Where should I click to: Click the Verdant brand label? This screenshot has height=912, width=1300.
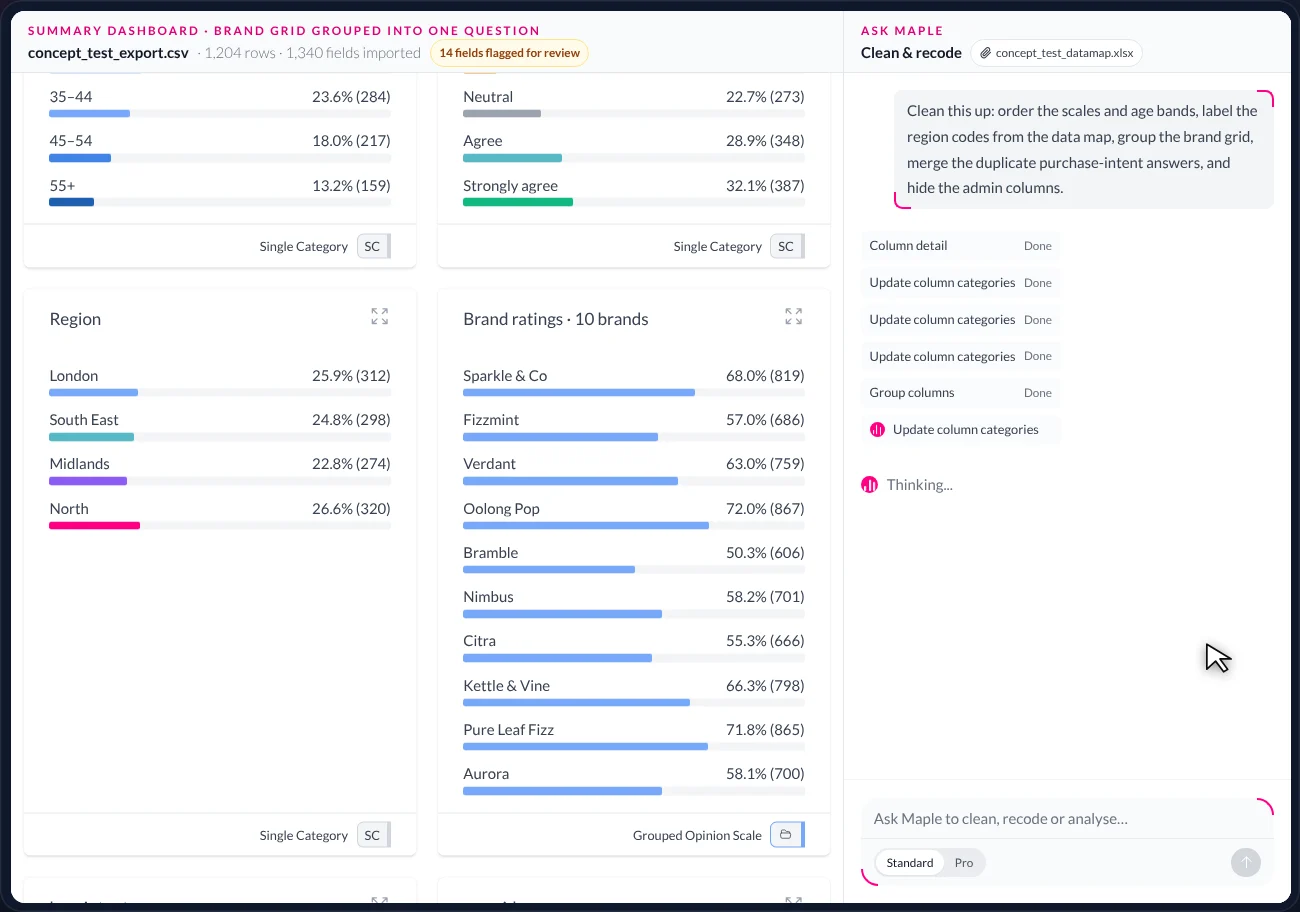point(490,464)
